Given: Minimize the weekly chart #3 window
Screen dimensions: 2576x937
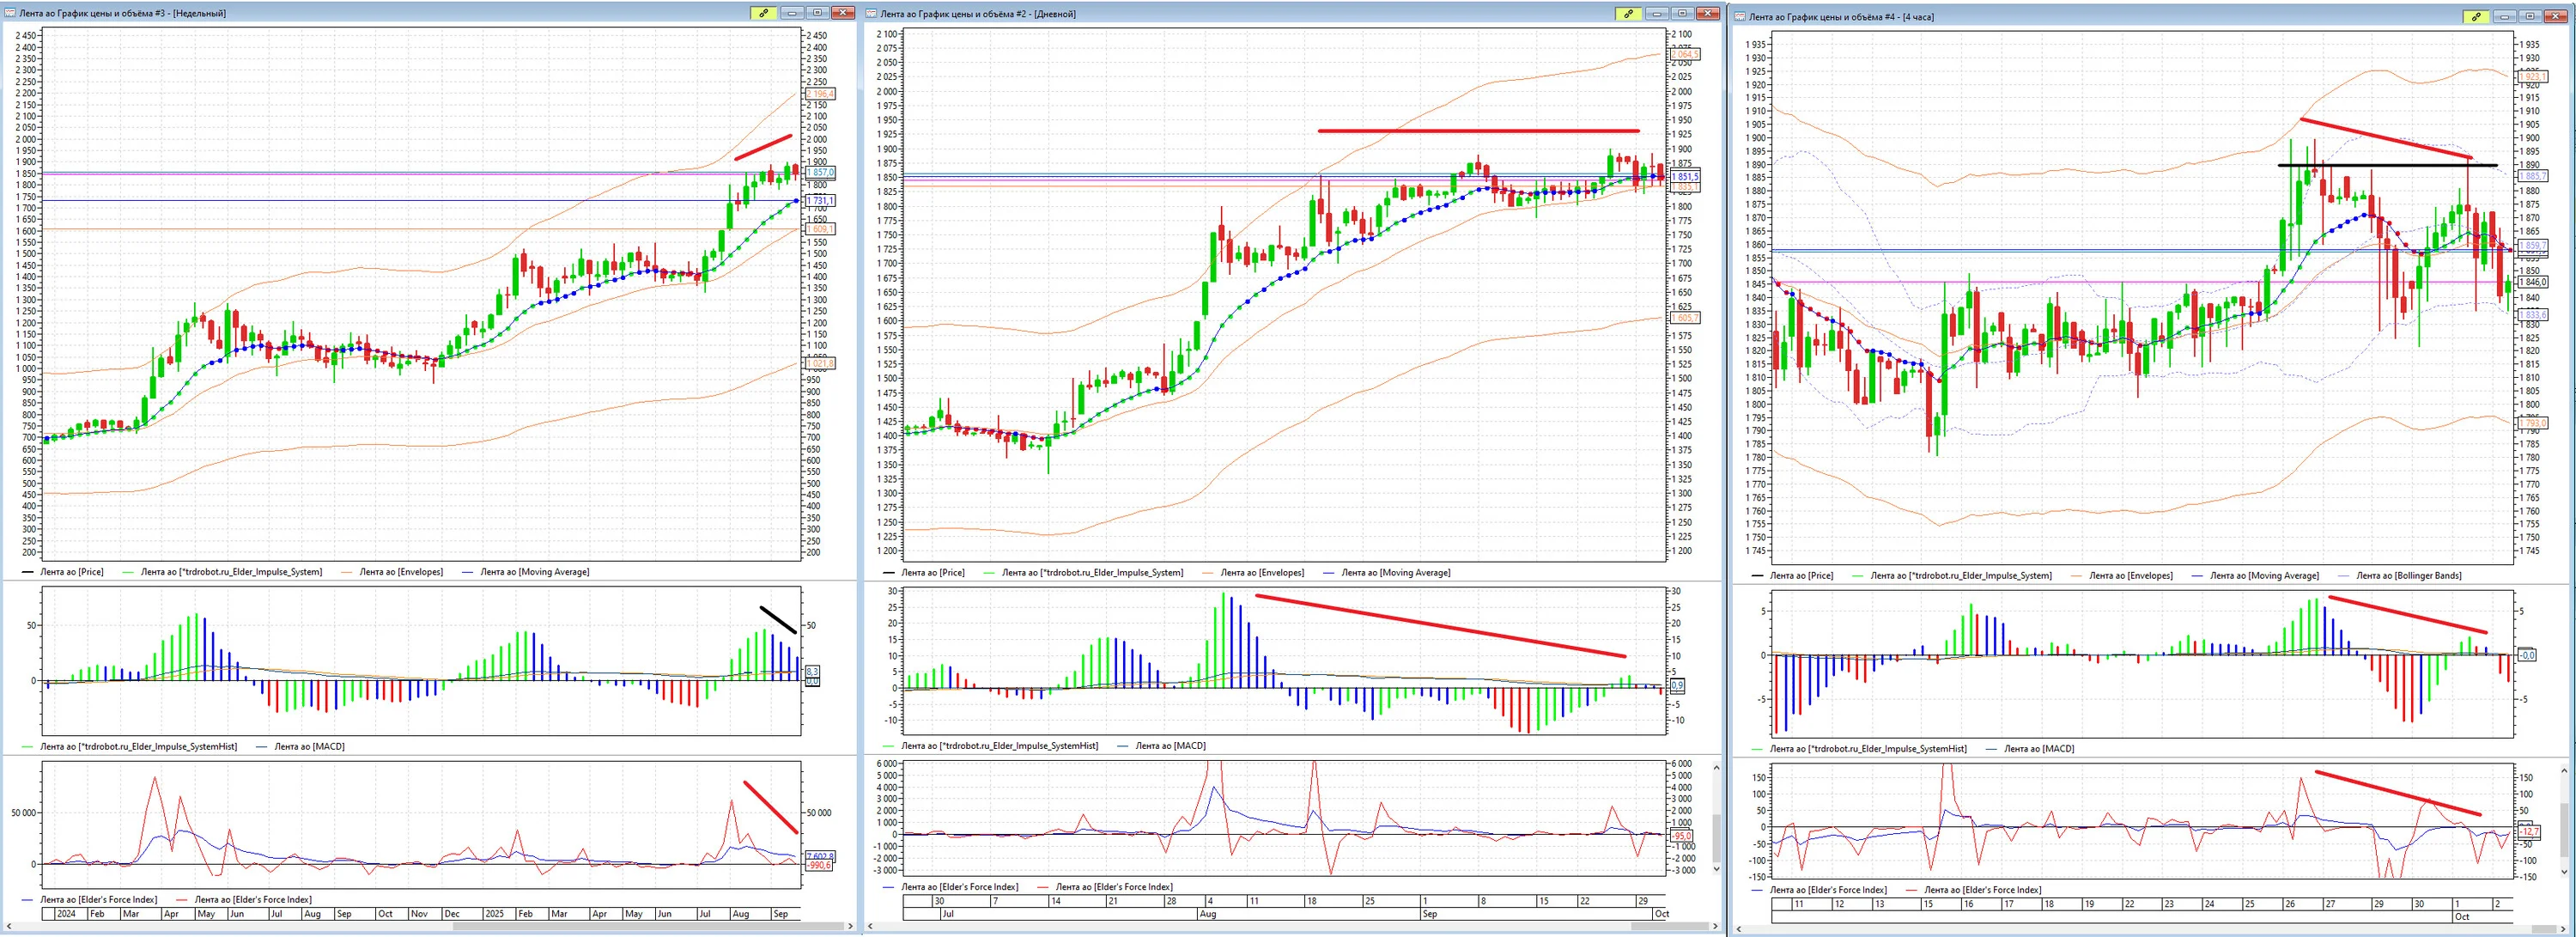Looking at the screenshot, I should [794, 13].
